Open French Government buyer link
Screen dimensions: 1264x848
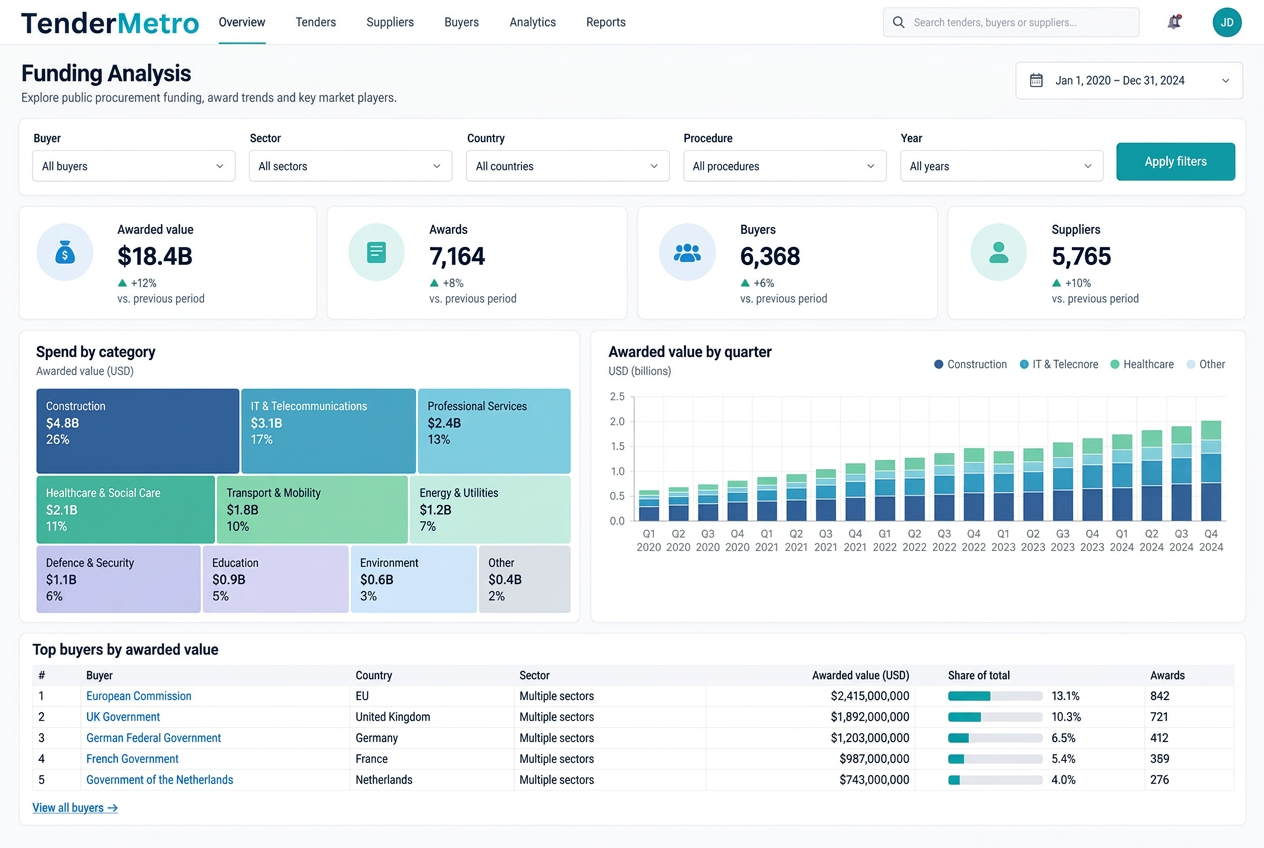click(133, 759)
